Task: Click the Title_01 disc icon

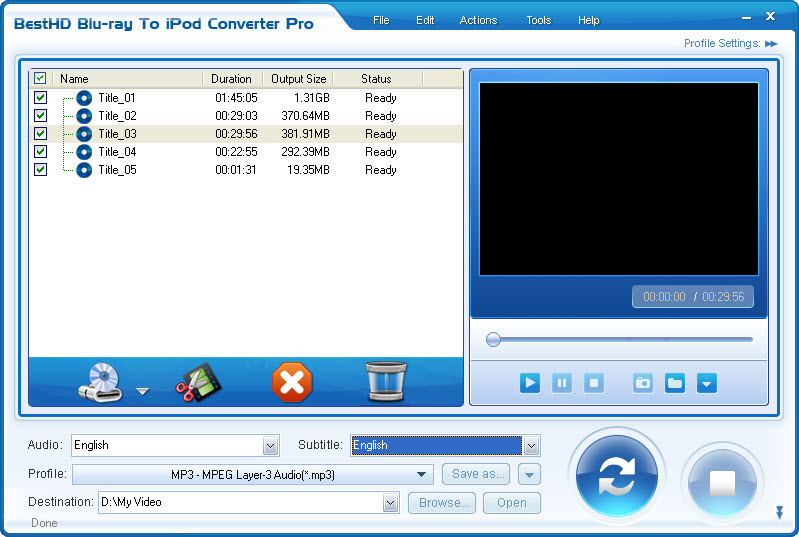Action: click(x=84, y=98)
